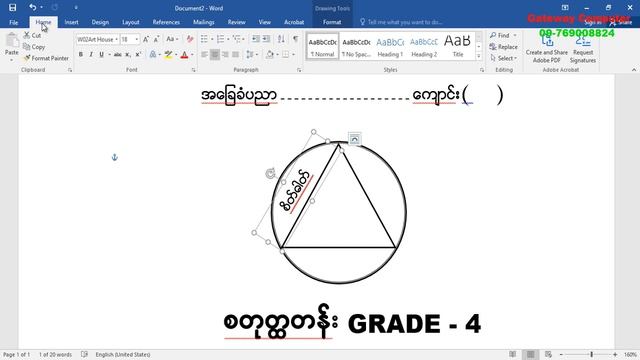The image size is (640, 360).
Task: Zoom out using the minus button
Action: [561, 355]
